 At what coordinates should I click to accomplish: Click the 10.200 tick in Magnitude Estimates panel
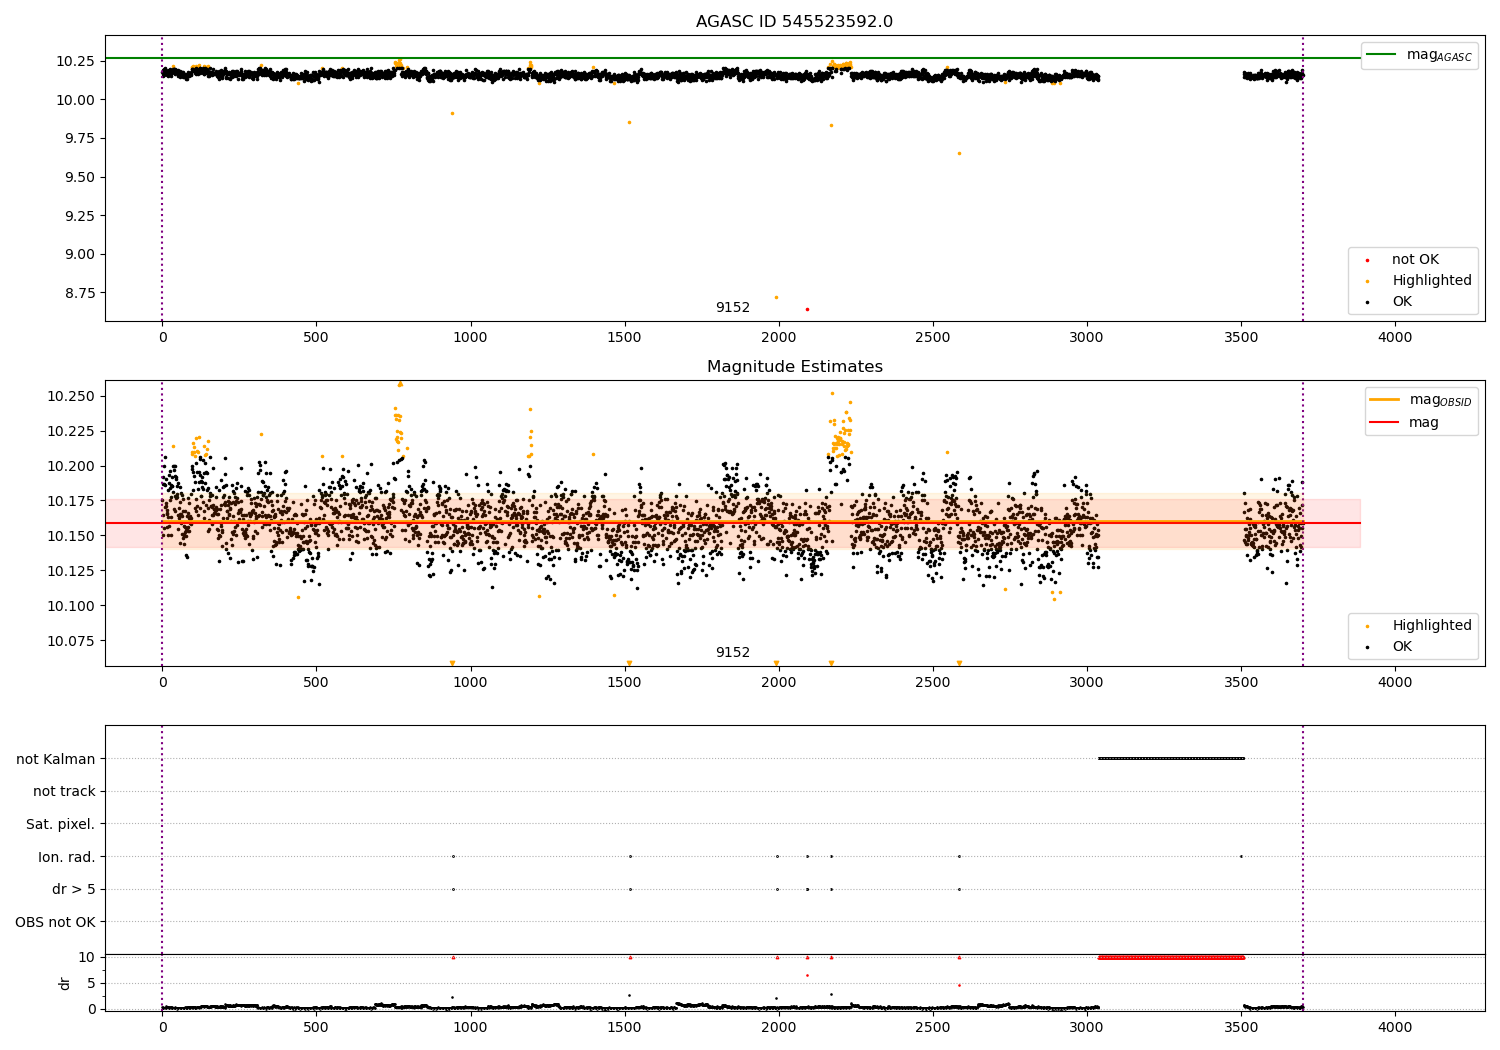(71, 466)
